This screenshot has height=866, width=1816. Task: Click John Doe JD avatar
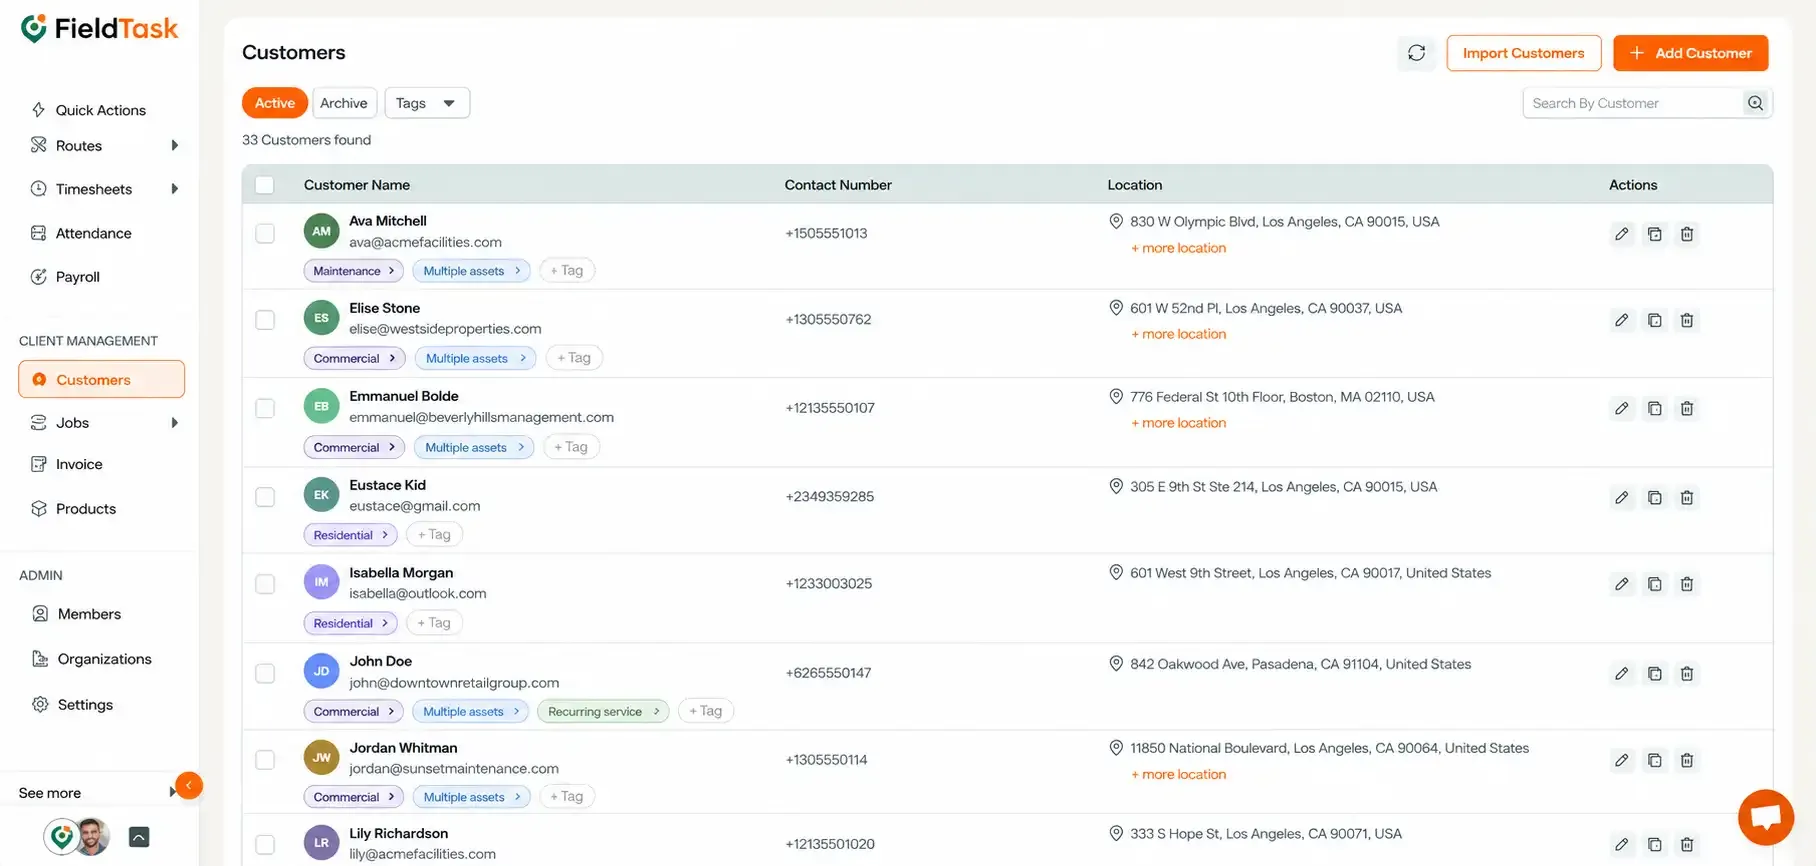(x=321, y=671)
